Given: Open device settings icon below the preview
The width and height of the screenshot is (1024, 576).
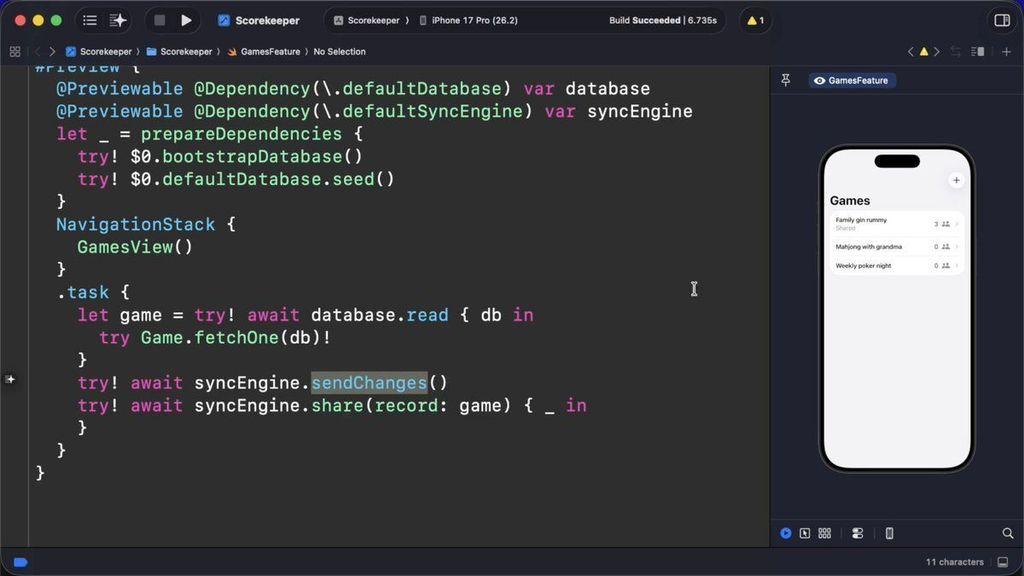Looking at the screenshot, I should coord(889,533).
